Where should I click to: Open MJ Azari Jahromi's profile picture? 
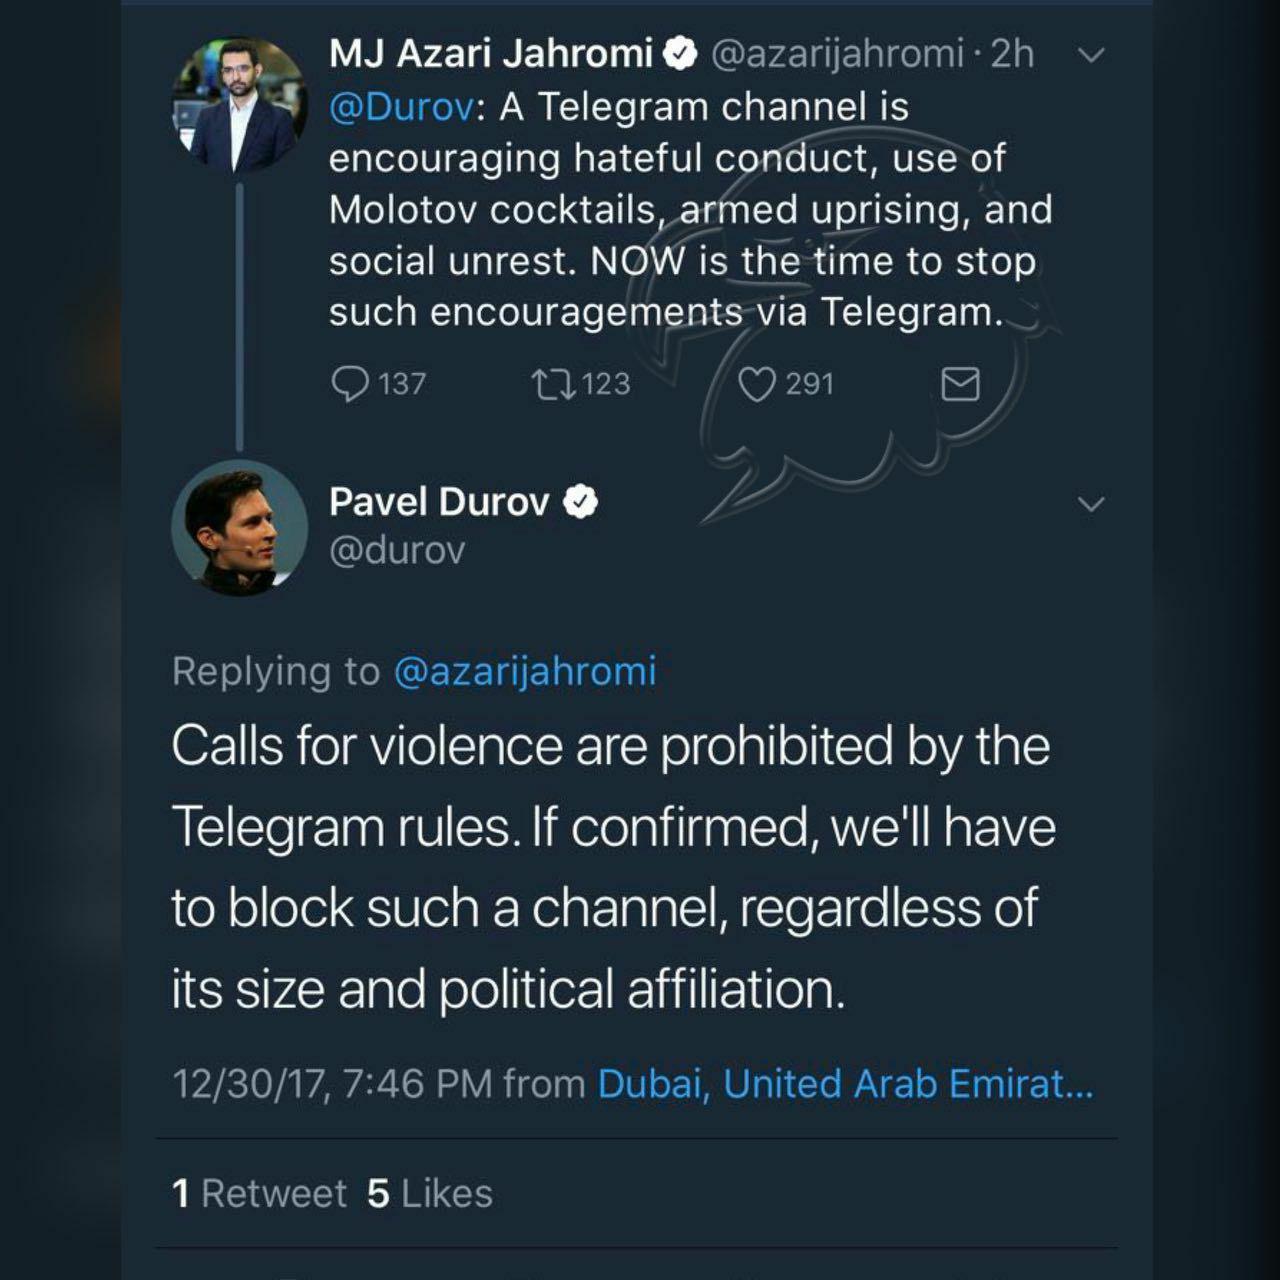point(240,104)
